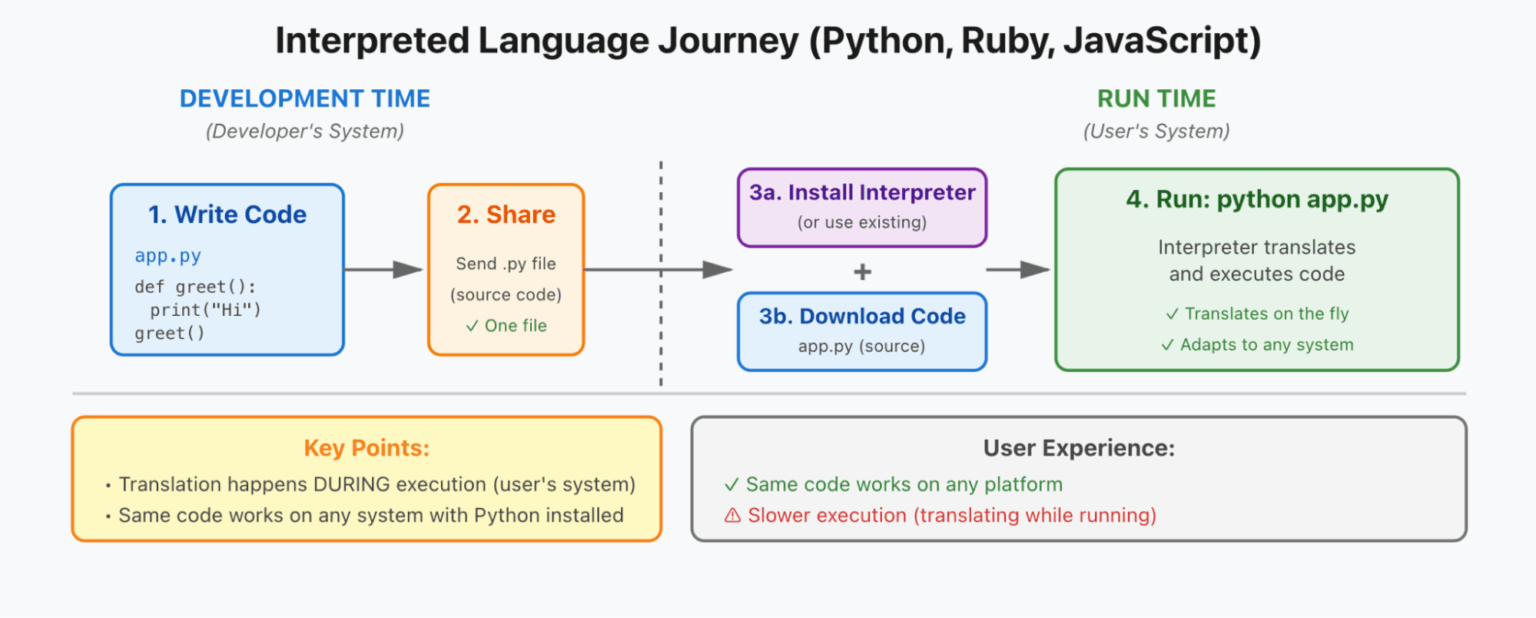1536x618 pixels.
Task: Click the 4. Run: python app.py heading
Action: 1257,199
